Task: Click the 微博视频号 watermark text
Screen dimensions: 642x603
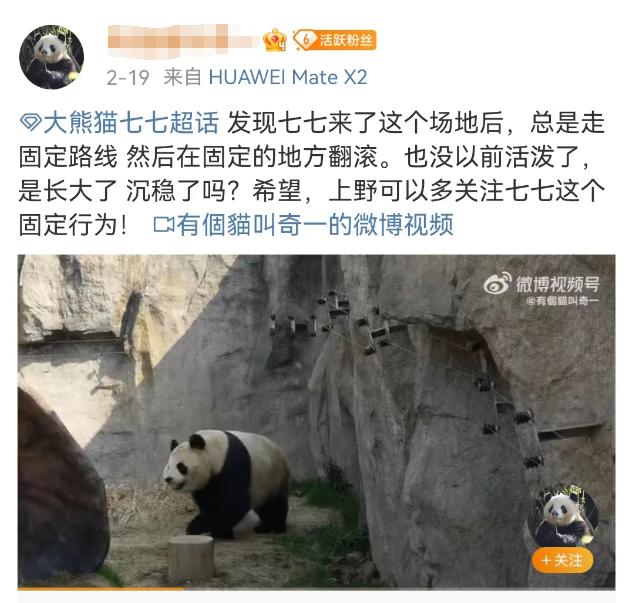Action: click(x=558, y=284)
